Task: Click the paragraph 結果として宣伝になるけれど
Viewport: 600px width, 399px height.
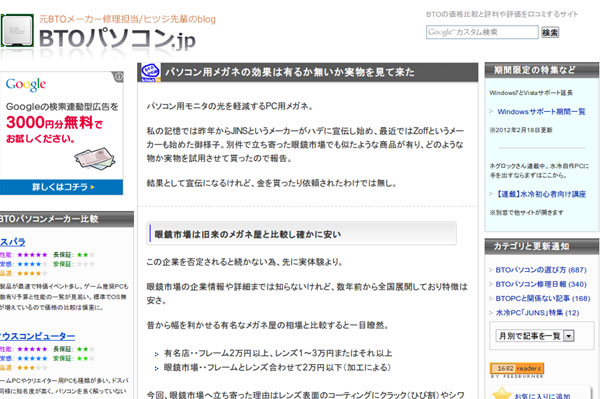Action: 272,183
